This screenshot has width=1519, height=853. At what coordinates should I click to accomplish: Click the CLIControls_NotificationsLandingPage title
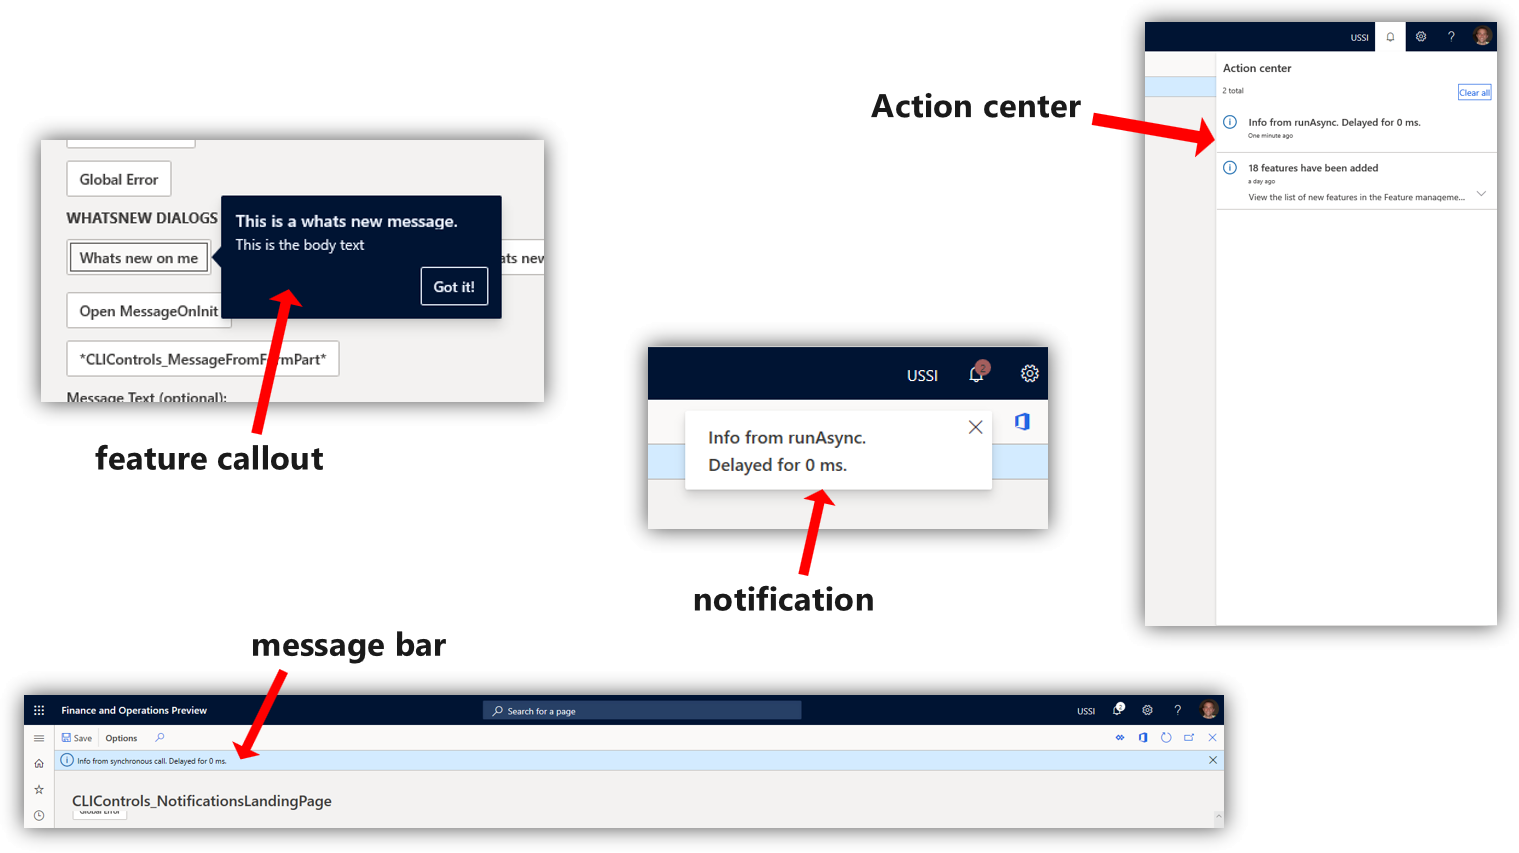coord(202,801)
